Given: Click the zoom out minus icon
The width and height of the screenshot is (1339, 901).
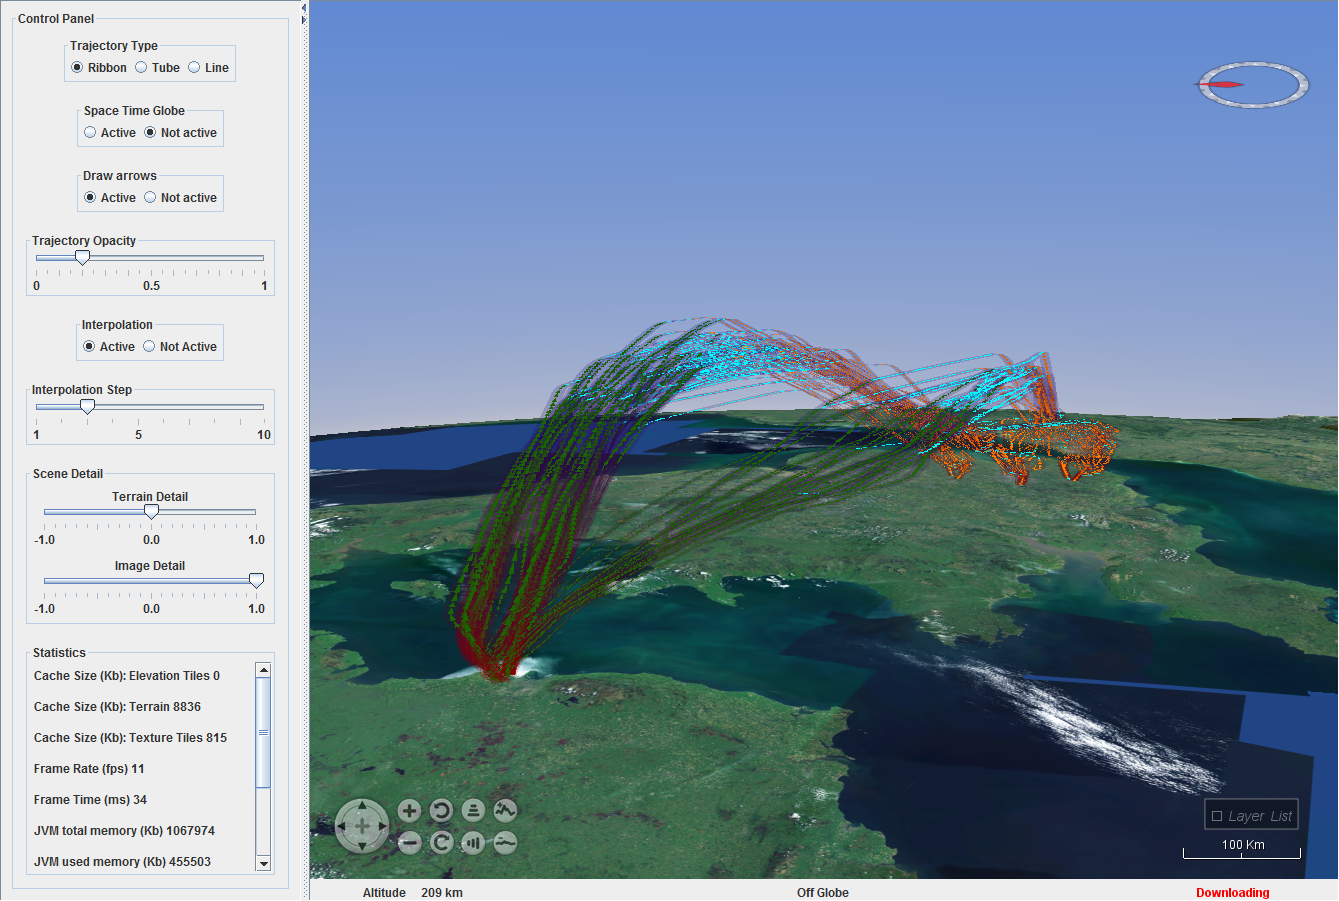Looking at the screenshot, I should 409,843.
